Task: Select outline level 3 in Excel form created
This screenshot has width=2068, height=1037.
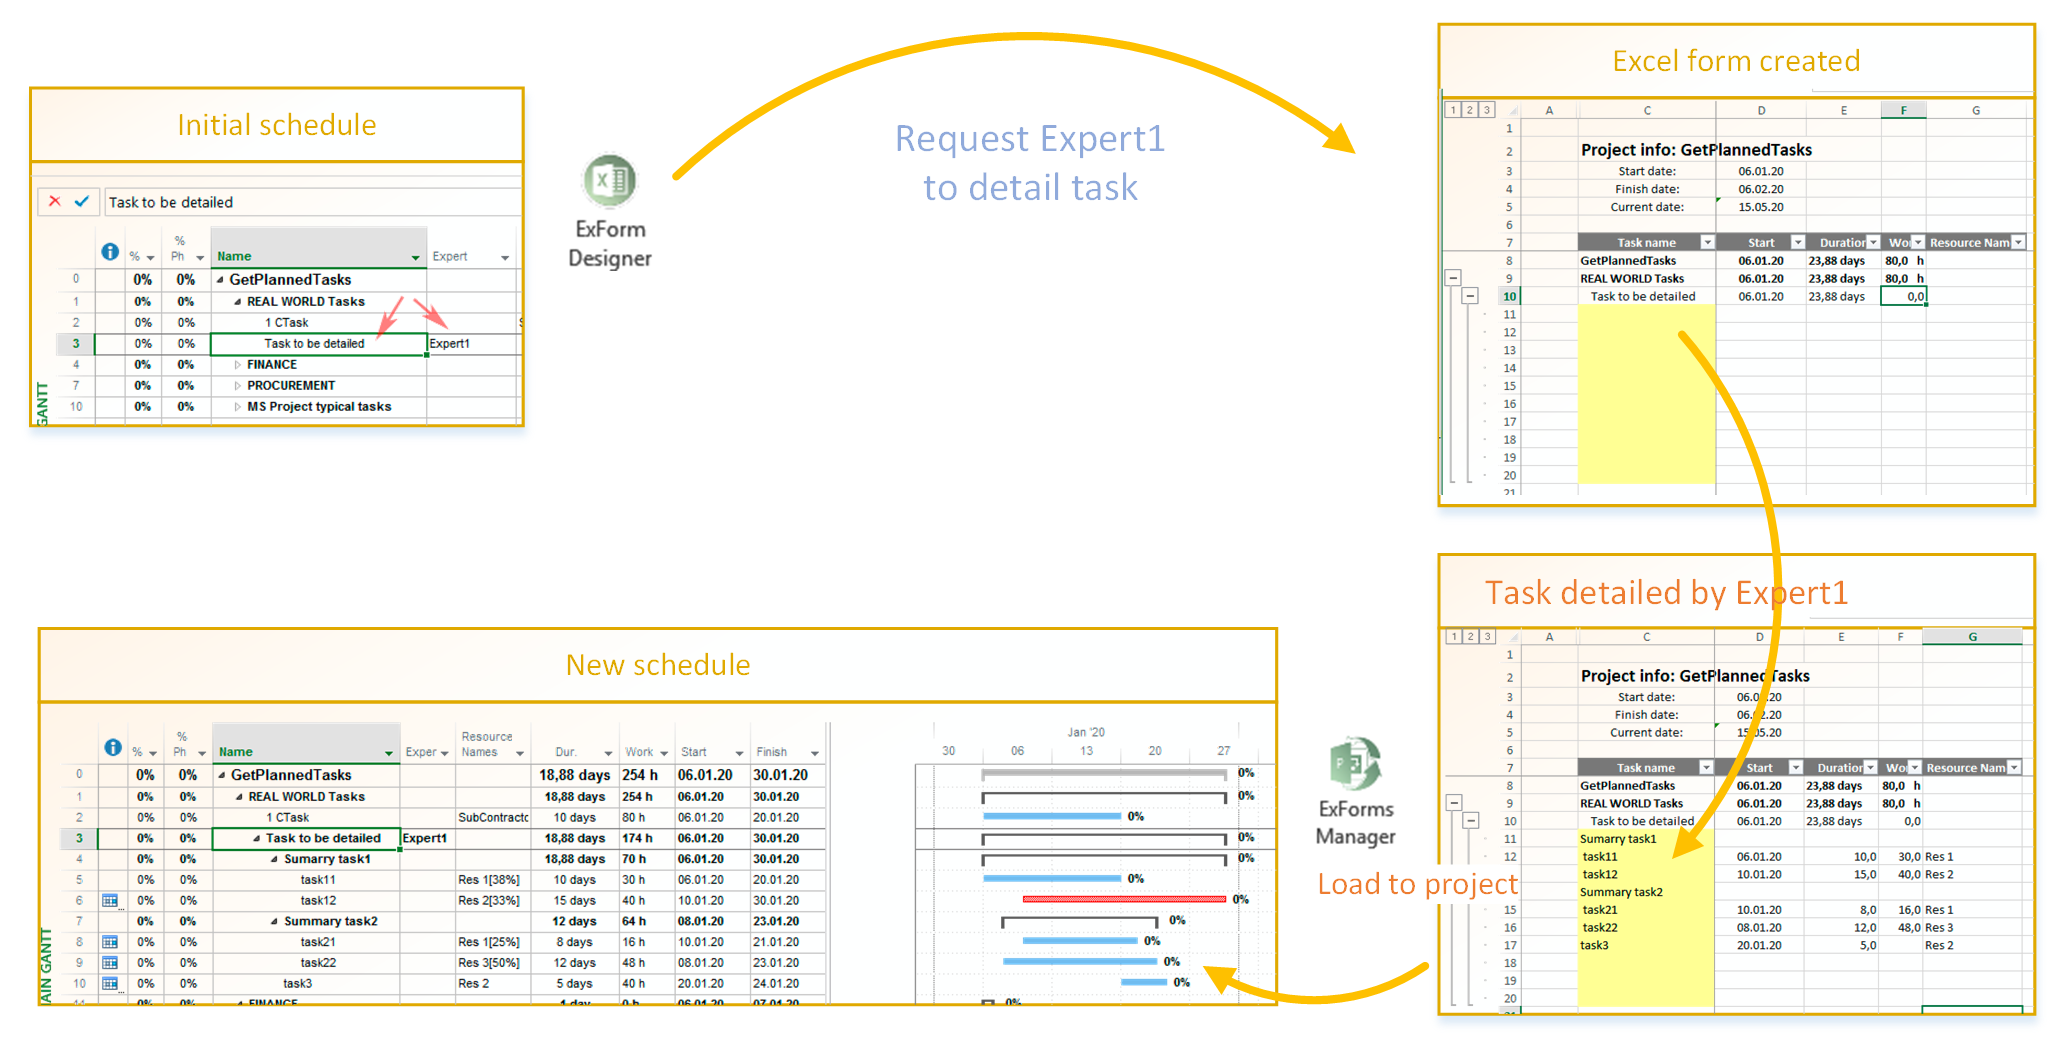Action: 1487,110
